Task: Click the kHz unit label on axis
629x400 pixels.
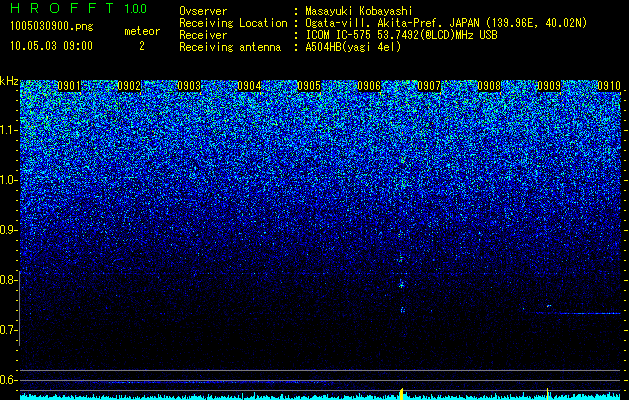Action: (9, 81)
